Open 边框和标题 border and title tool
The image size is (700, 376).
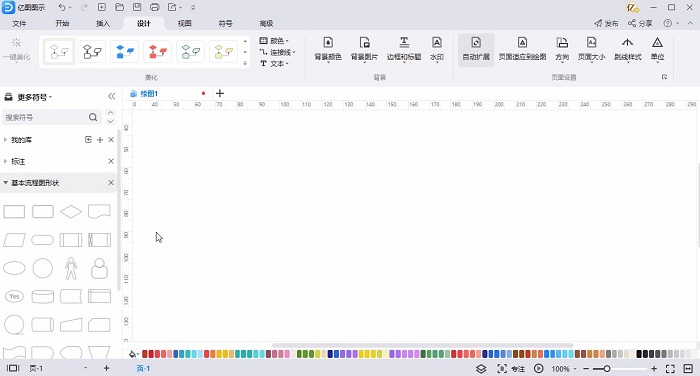click(404, 49)
